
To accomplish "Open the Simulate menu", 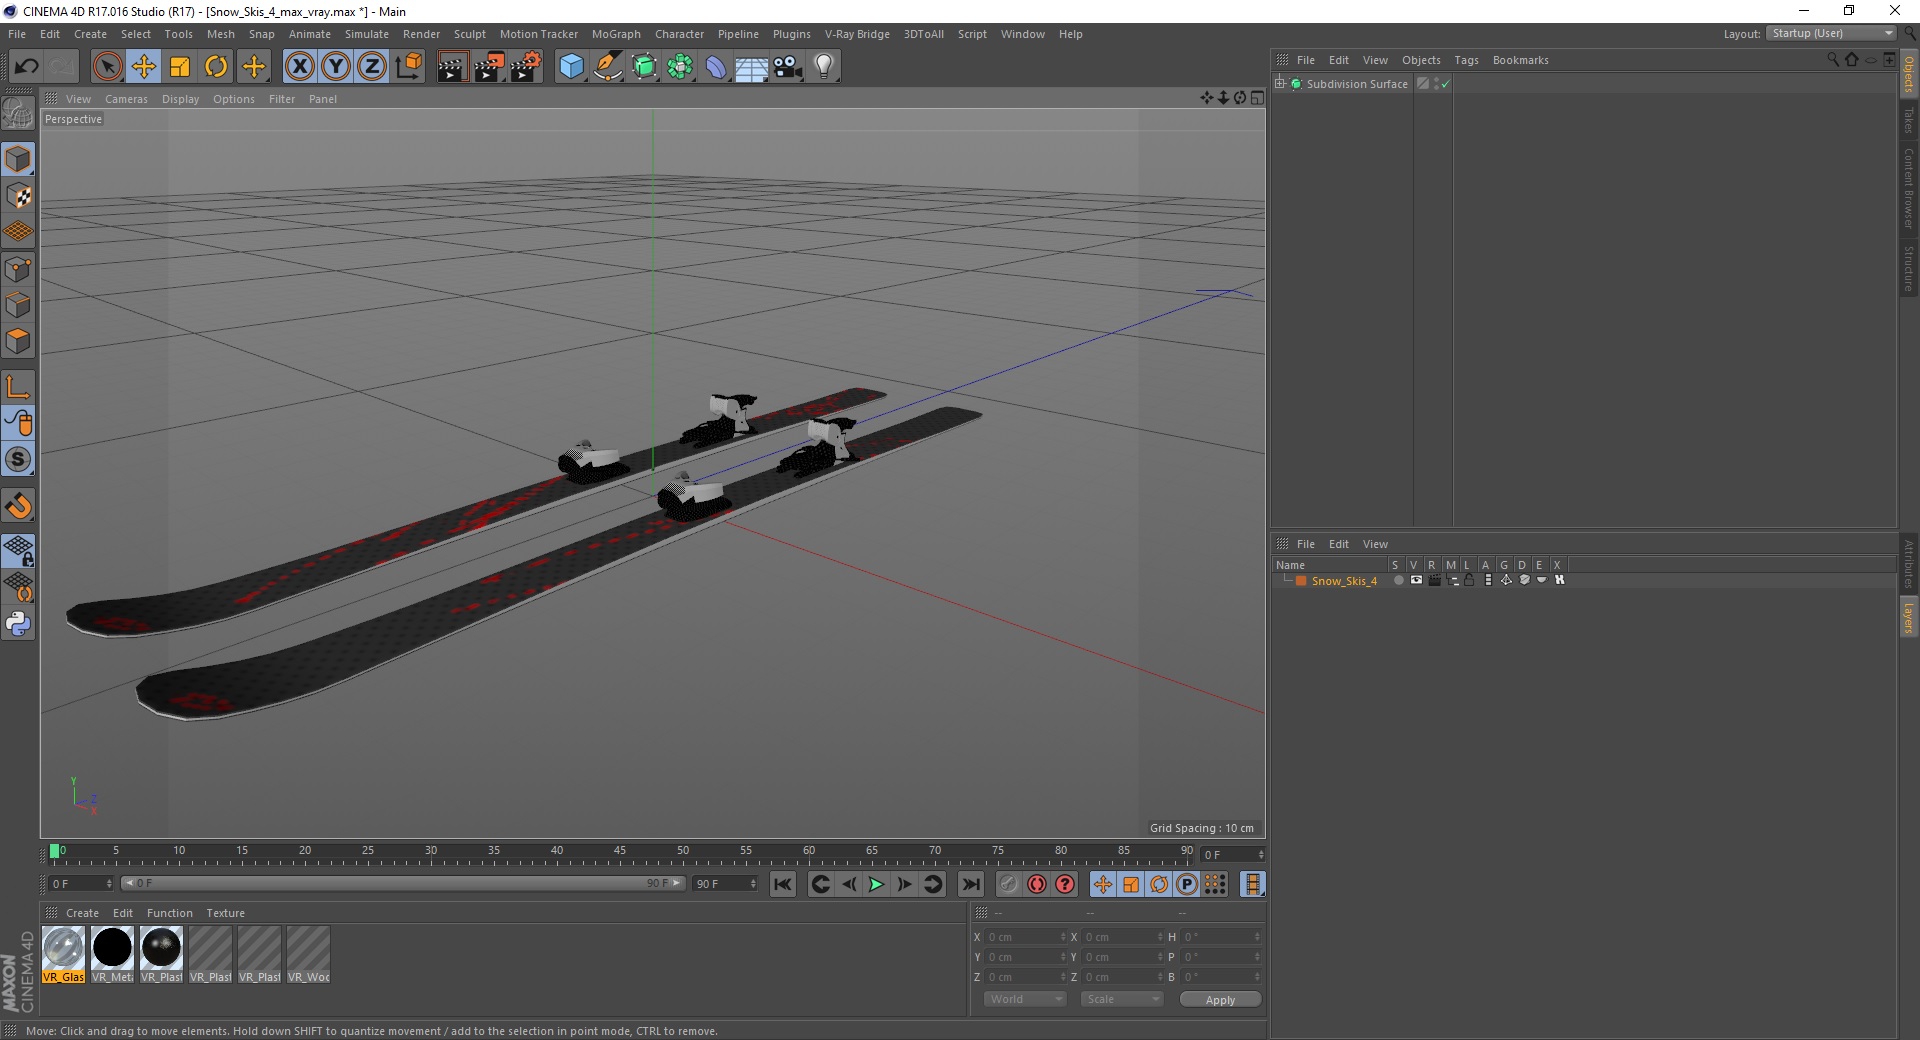I will click(367, 34).
